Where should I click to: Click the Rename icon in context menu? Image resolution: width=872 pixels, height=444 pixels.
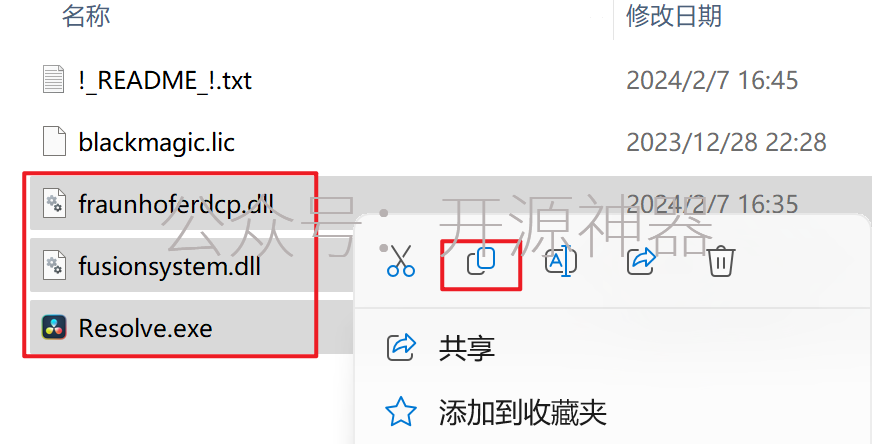[x=561, y=261]
